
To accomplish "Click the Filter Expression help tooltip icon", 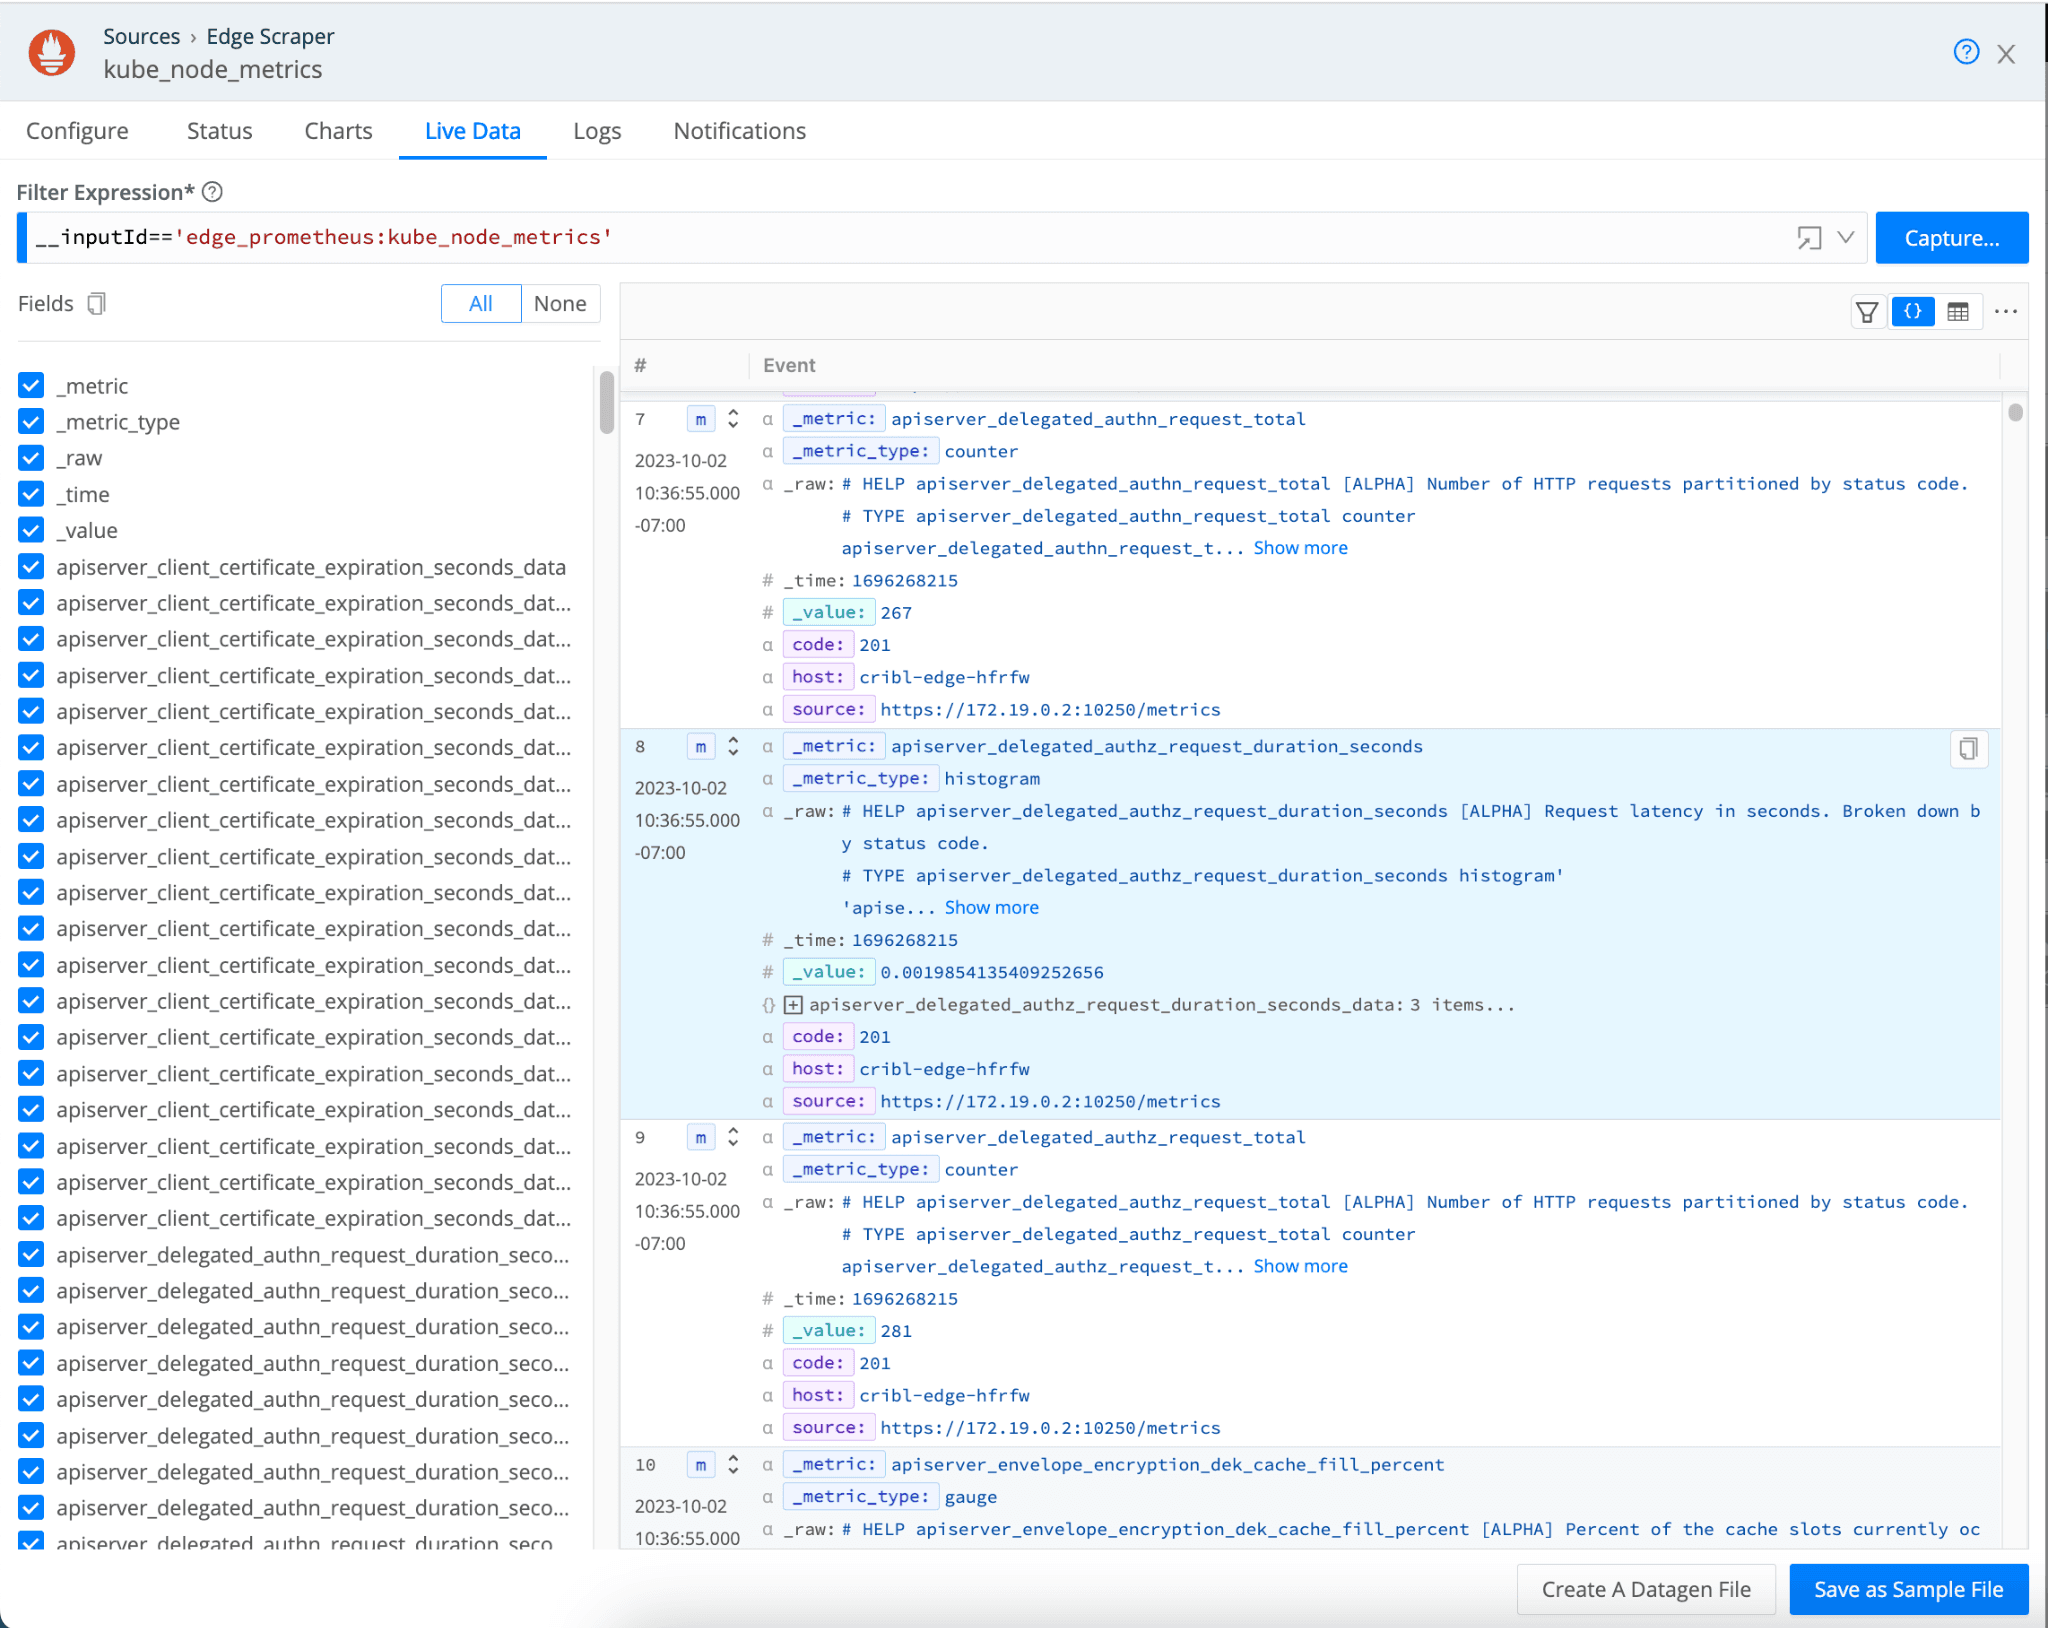I will coord(212,192).
